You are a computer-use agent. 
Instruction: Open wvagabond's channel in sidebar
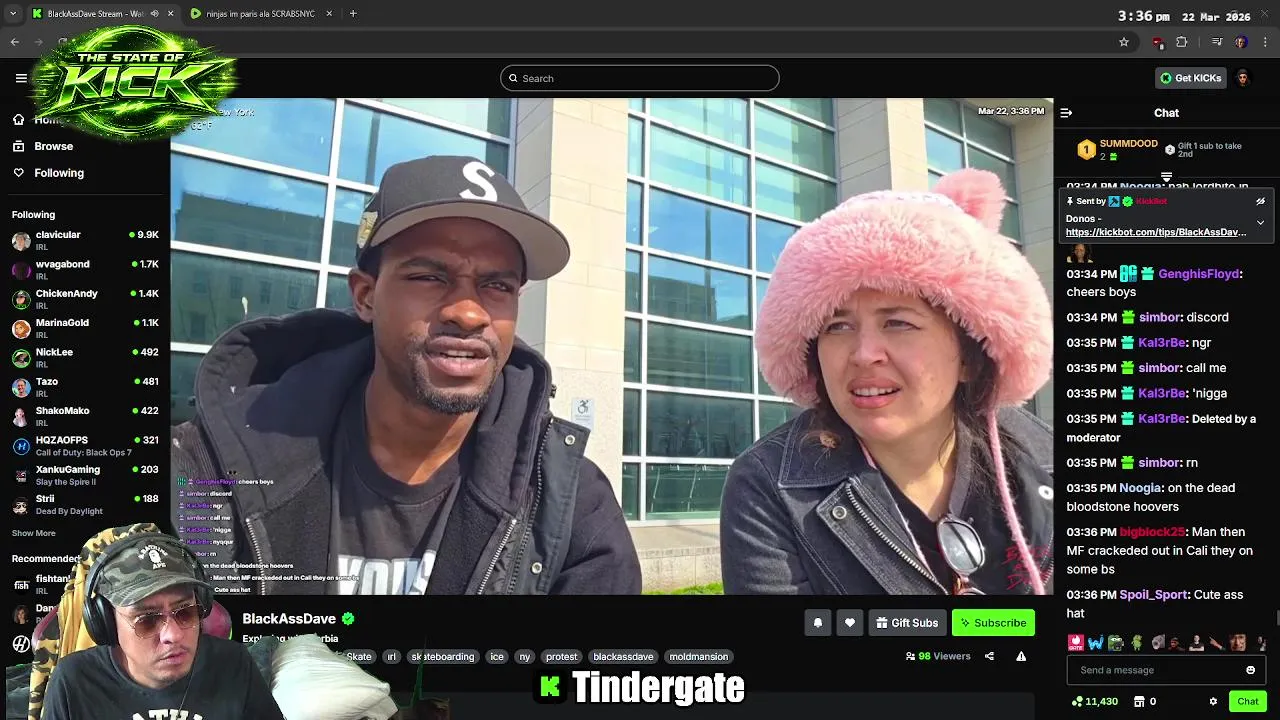[85, 270]
